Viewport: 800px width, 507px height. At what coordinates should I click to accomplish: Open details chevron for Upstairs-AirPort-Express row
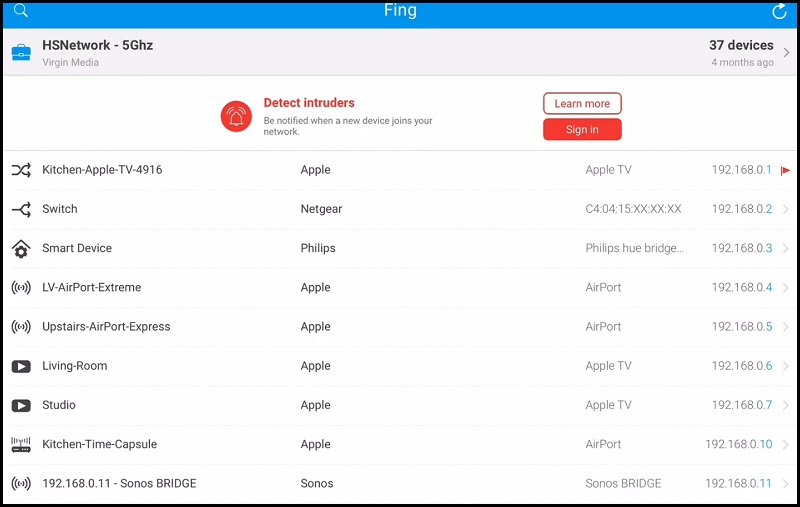tap(786, 327)
